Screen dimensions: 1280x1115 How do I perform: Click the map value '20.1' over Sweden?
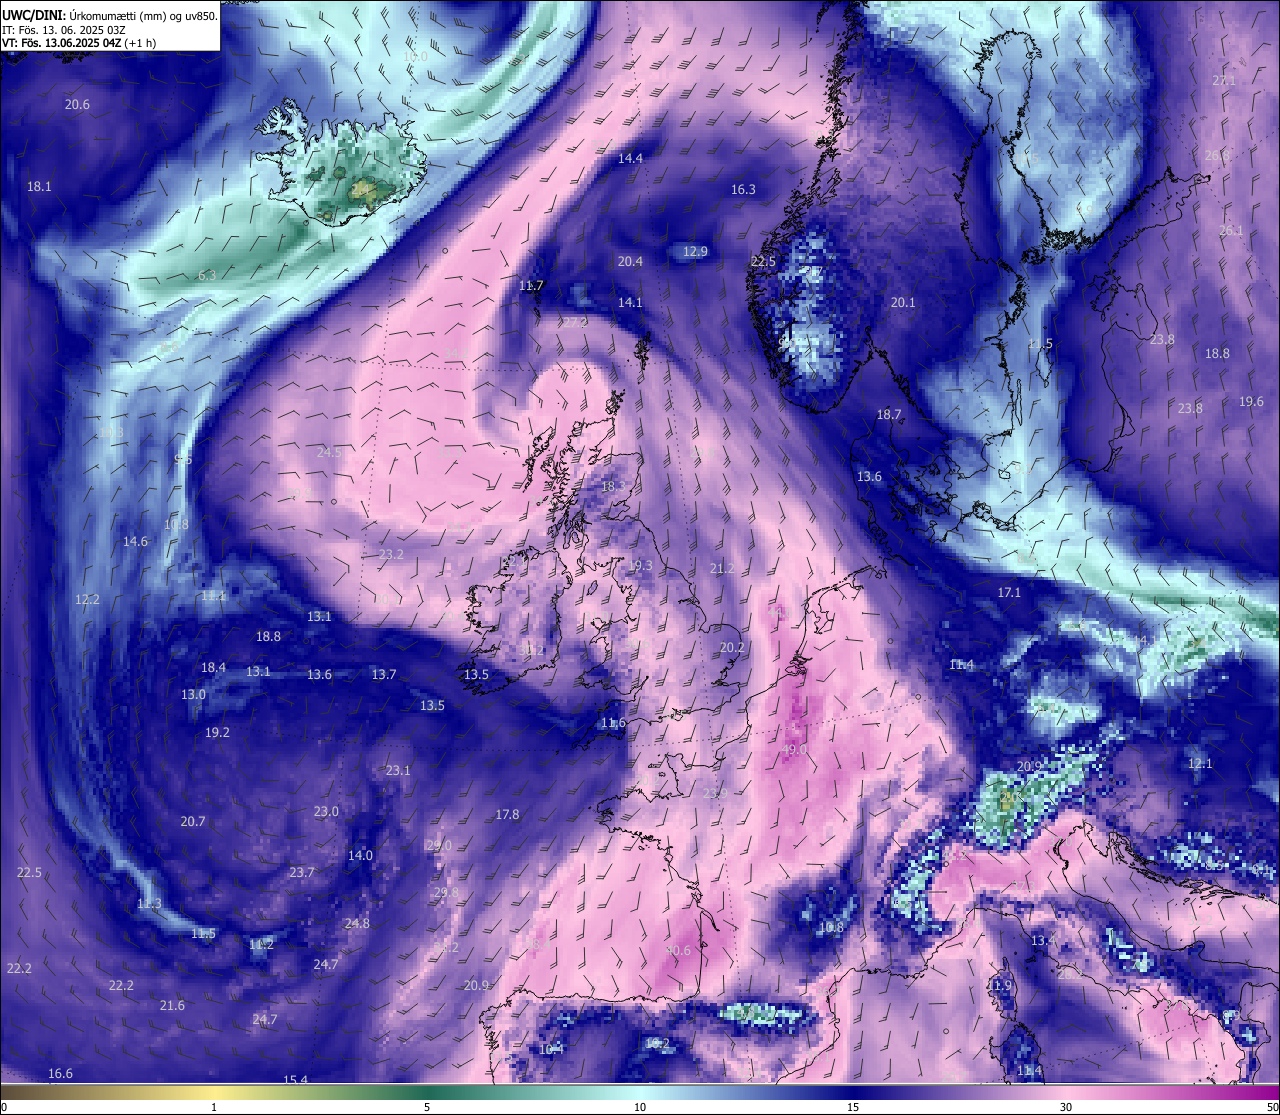pyautogui.click(x=903, y=303)
